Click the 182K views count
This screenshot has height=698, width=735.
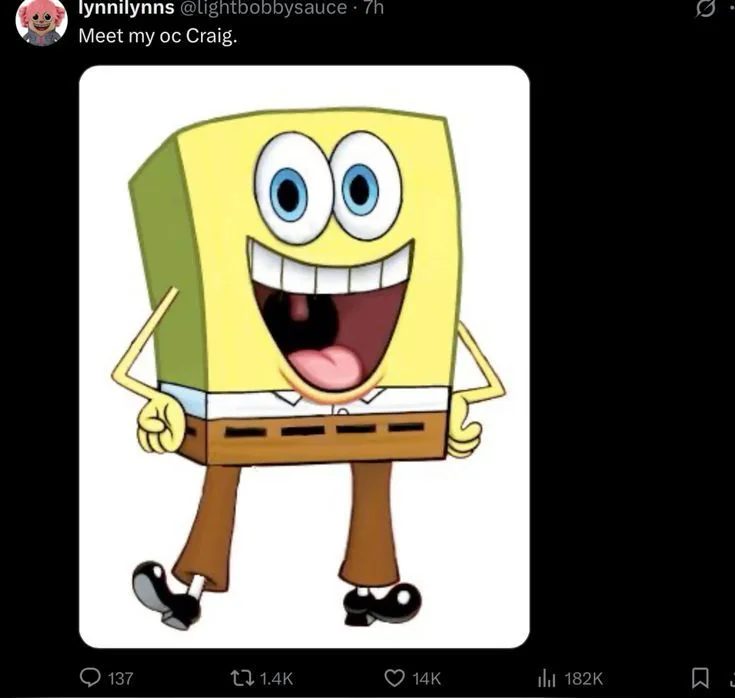[x=584, y=678]
